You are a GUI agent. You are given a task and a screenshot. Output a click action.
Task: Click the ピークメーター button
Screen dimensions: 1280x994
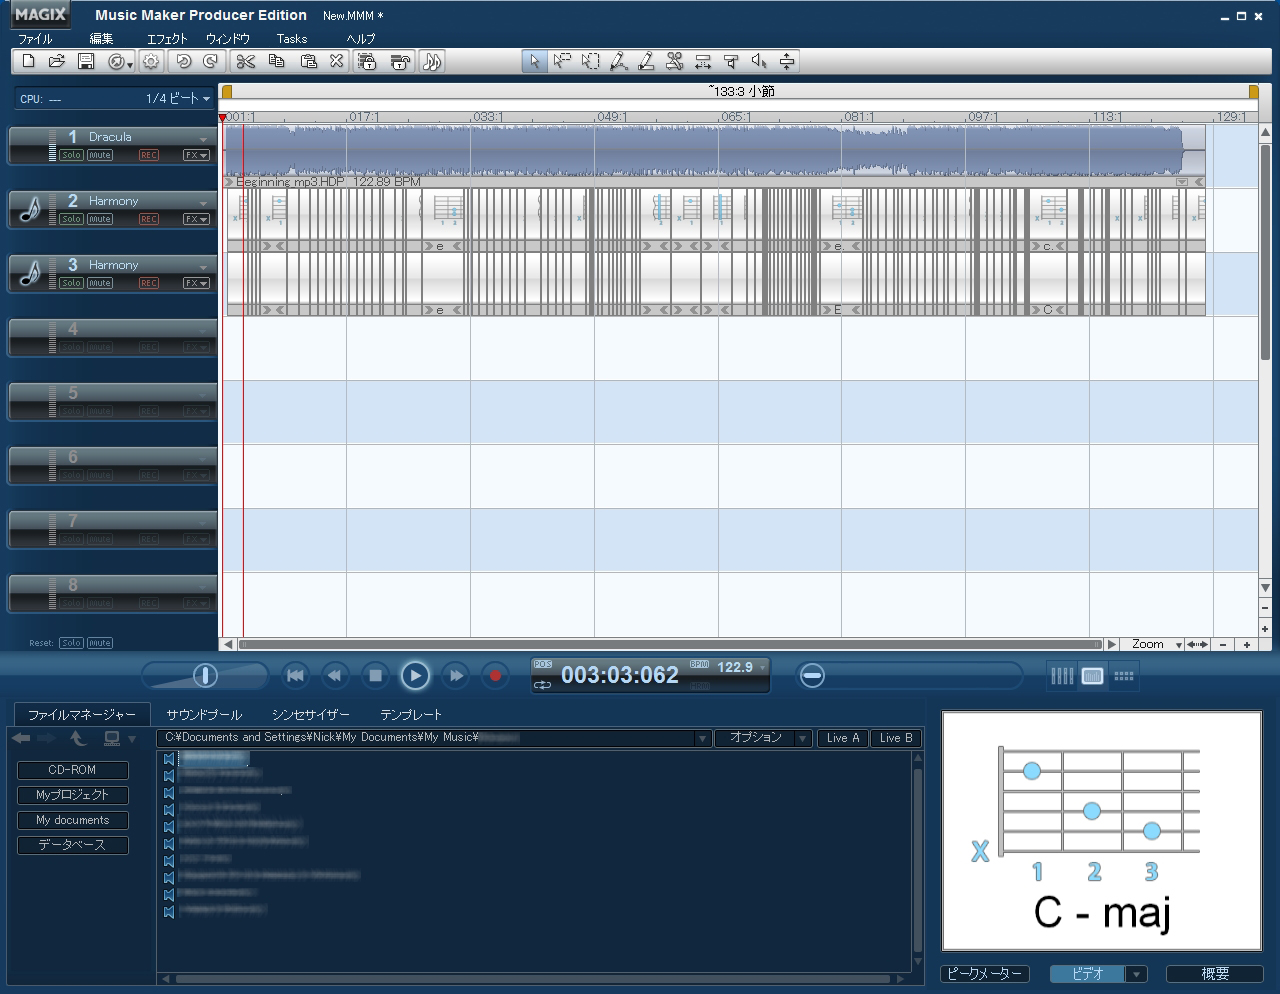pyautogui.click(x=985, y=974)
